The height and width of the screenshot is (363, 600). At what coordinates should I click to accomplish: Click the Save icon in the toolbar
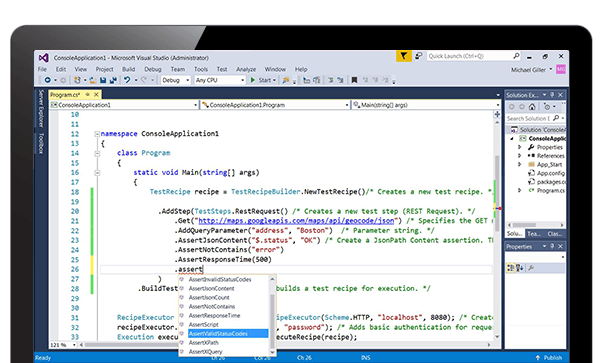[103, 80]
